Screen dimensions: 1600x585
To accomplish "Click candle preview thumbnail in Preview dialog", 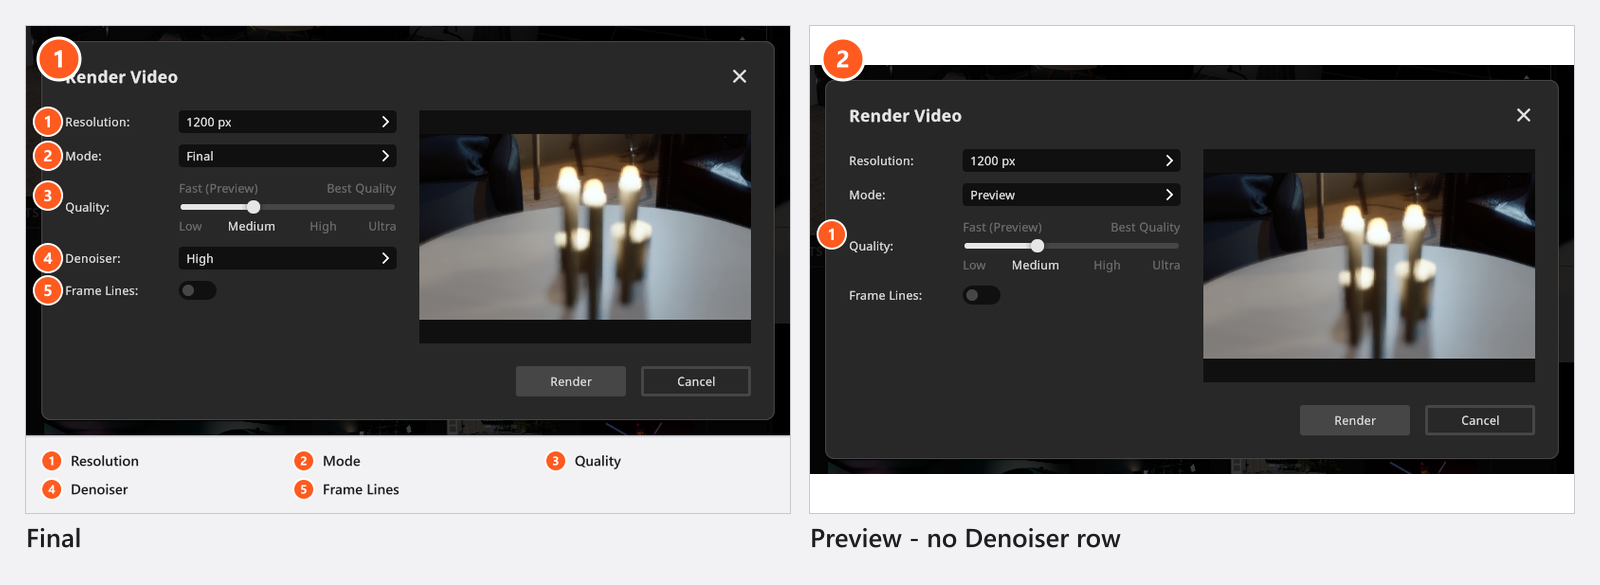I will pyautogui.click(x=1369, y=266).
